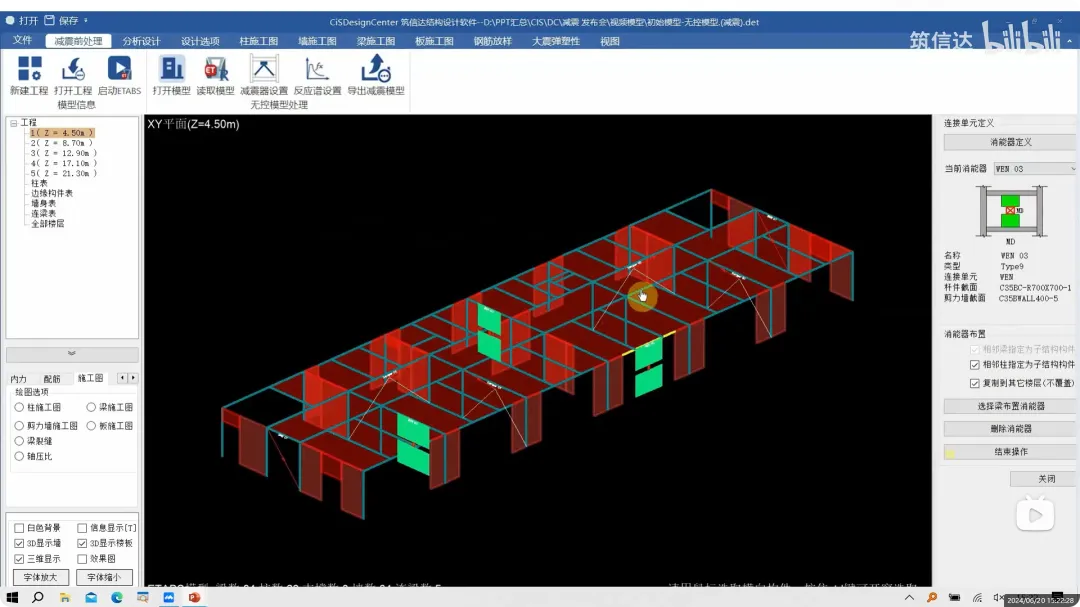Viewport: 1080px width, 607px height.
Task: Click the double-chevron bar under the tree
Action: point(72,353)
